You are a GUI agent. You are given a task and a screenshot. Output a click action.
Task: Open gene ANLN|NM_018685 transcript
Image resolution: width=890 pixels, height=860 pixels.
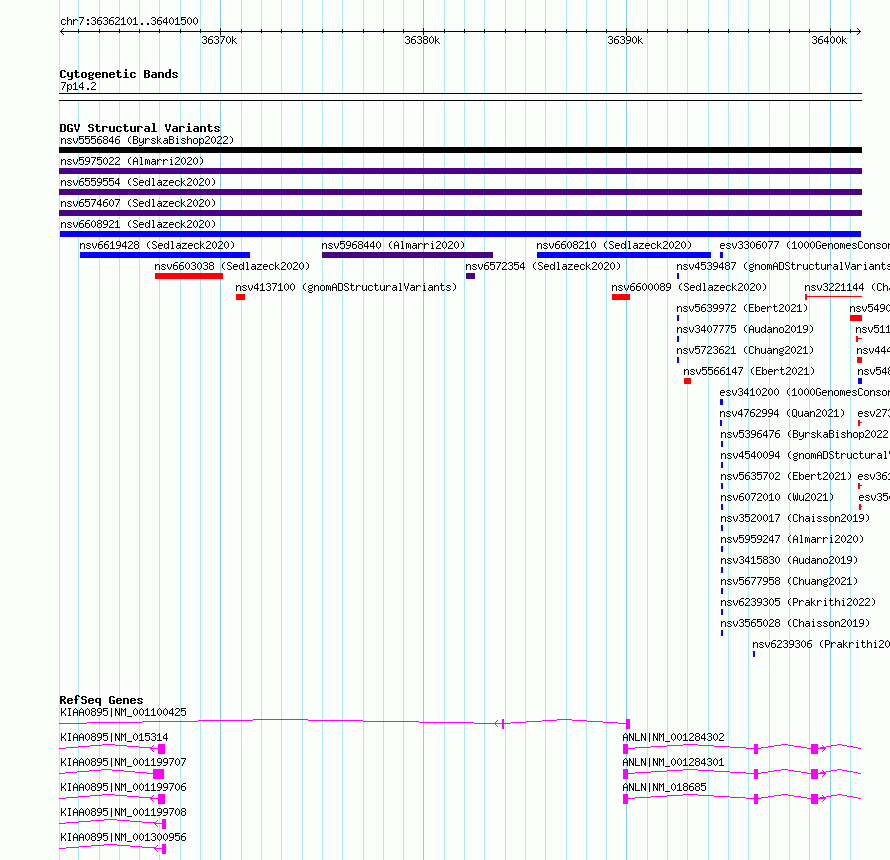664,787
